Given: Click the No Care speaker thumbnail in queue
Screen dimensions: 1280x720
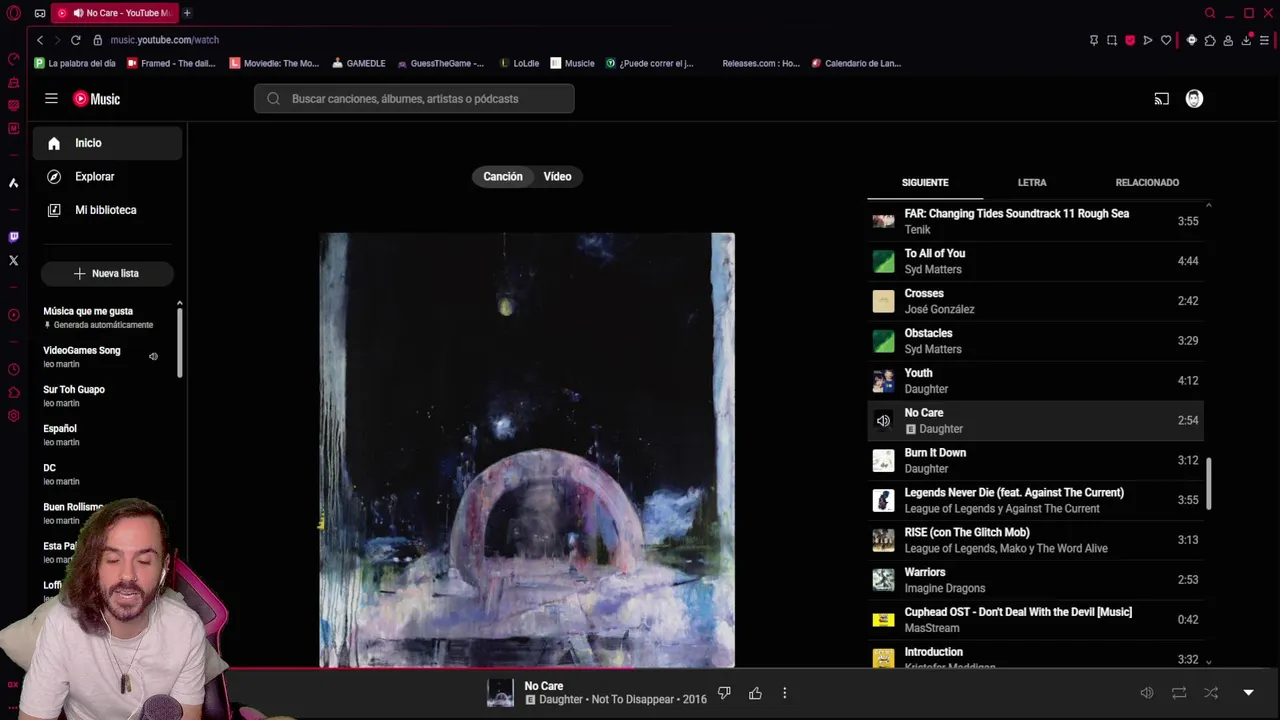Looking at the screenshot, I should click(883, 421).
